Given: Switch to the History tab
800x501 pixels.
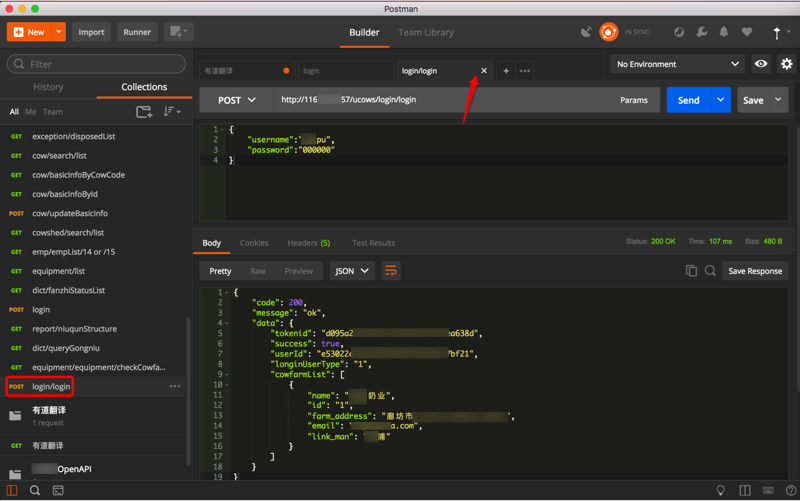Looking at the screenshot, I should [x=48, y=87].
